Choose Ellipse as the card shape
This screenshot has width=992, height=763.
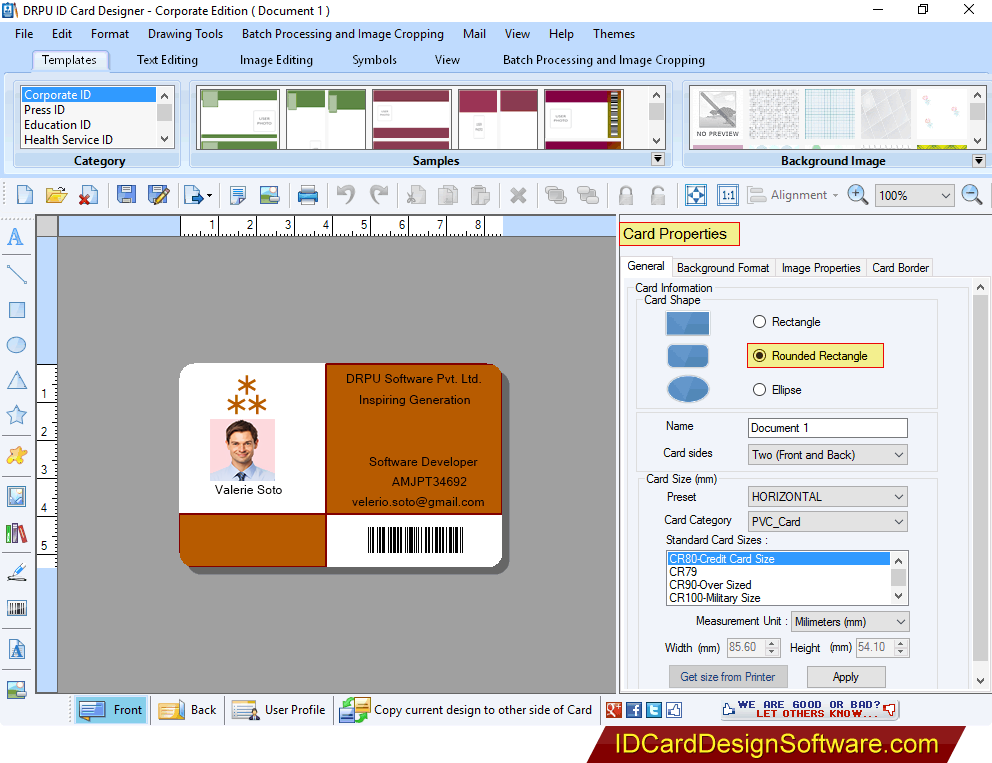(x=759, y=389)
